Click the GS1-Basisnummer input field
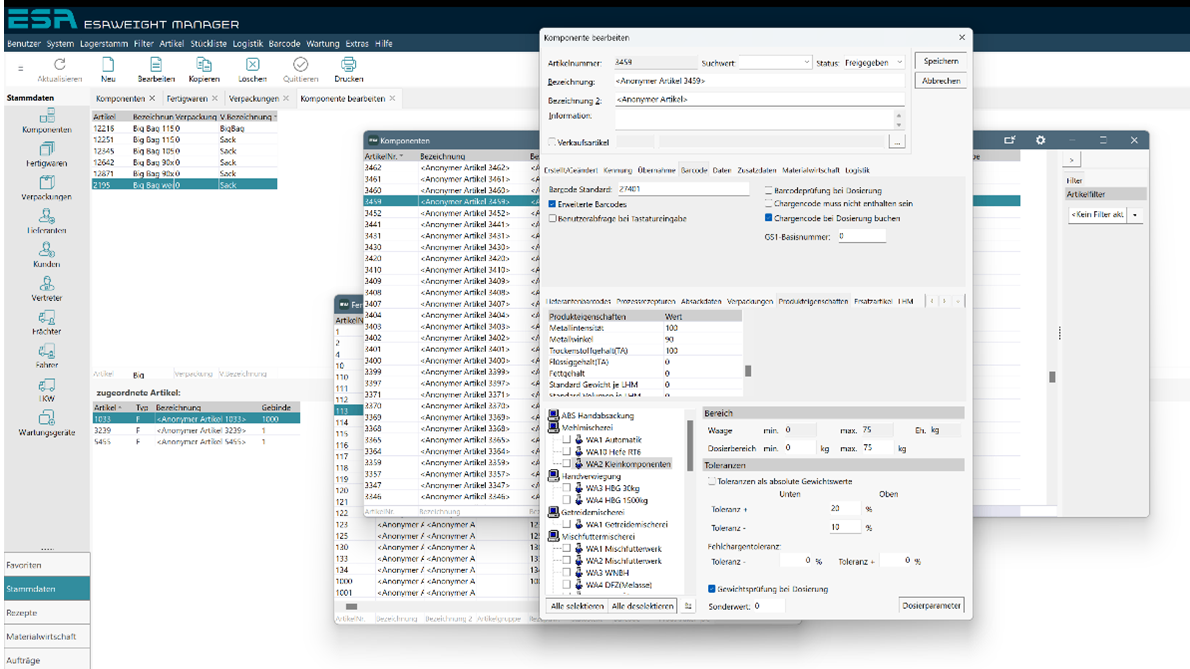Screen dimensions: 1190x669 point(861,237)
